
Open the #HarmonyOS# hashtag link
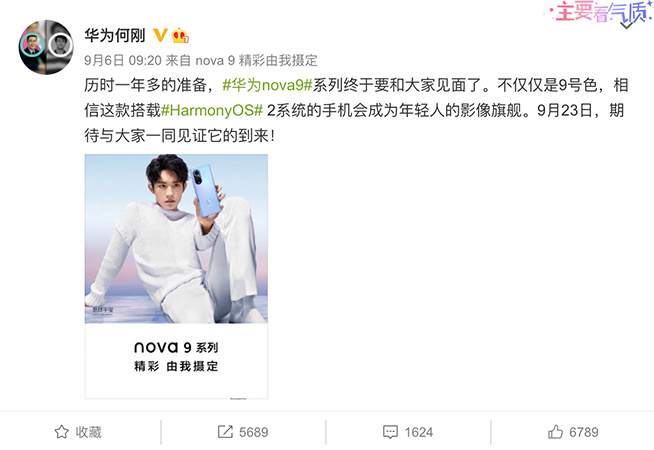tap(212, 111)
